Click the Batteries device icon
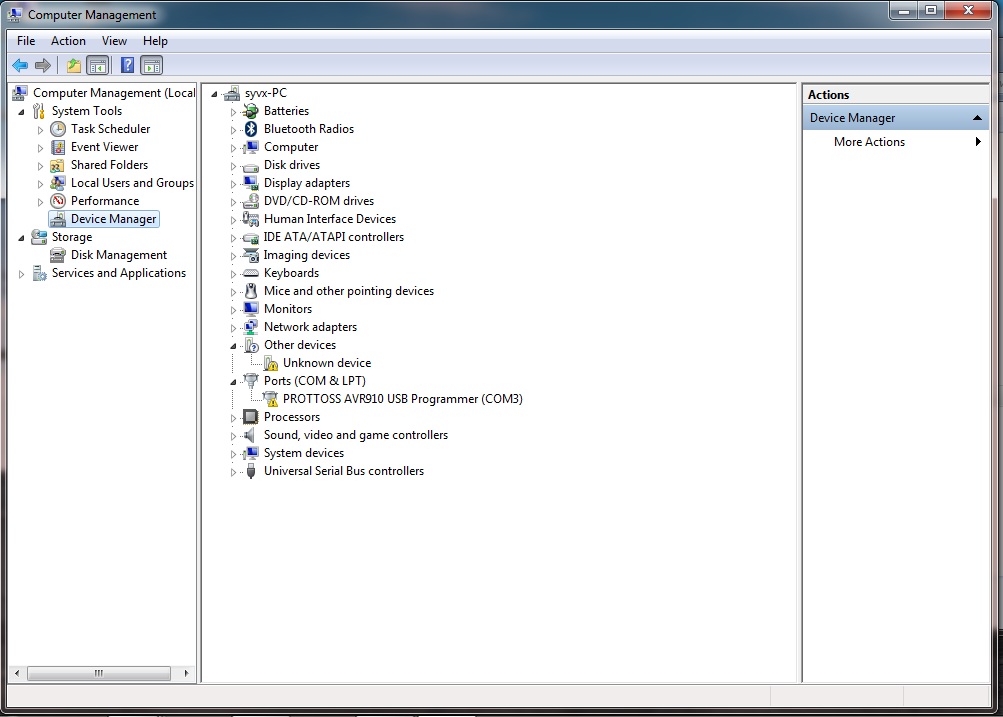Screen dimensions: 1003x717 pyautogui.click(x=251, y=111)
